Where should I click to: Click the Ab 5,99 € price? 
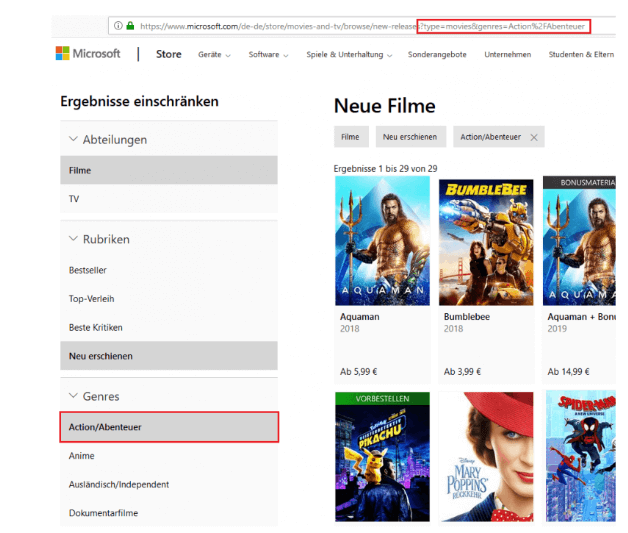[x=358, y=372]
